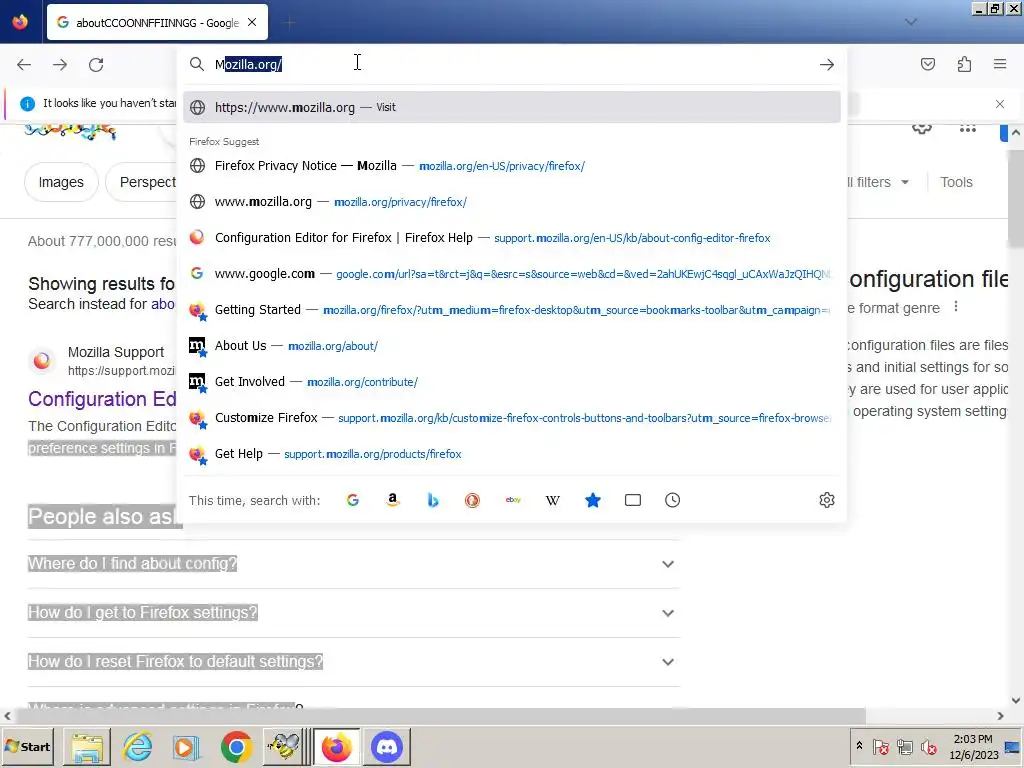Go forward with the forward arrow
This screenshot has height=768, width=1024.
click(x=60, y=65)
